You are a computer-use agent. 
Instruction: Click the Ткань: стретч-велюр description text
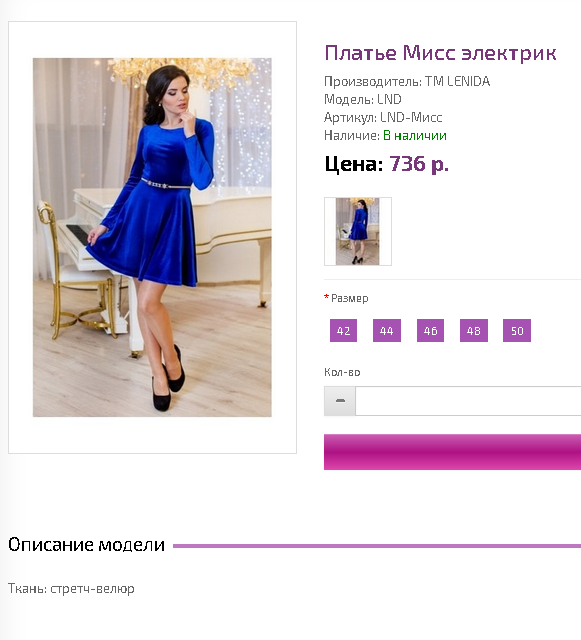71,589
